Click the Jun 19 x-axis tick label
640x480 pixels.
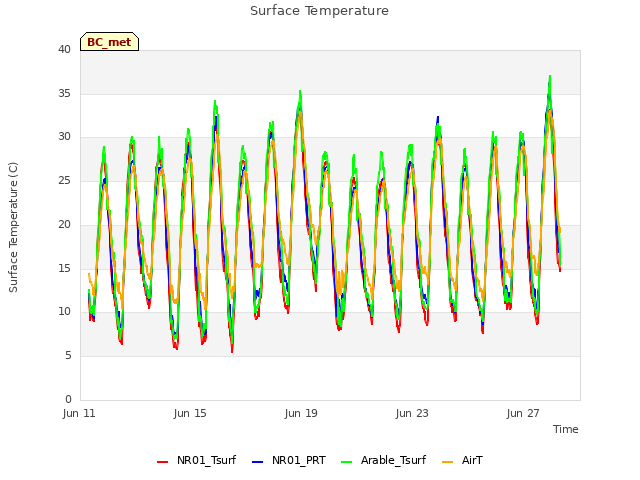click(x=301, y=413)
